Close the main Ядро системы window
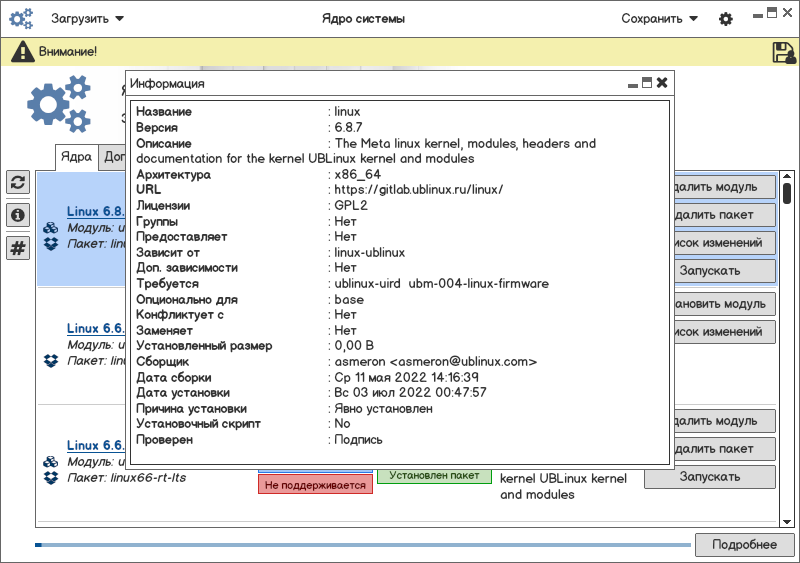Image resolution: width=800 pixels, height=563 pixels. pyautogui.click(x=788, y=13)
